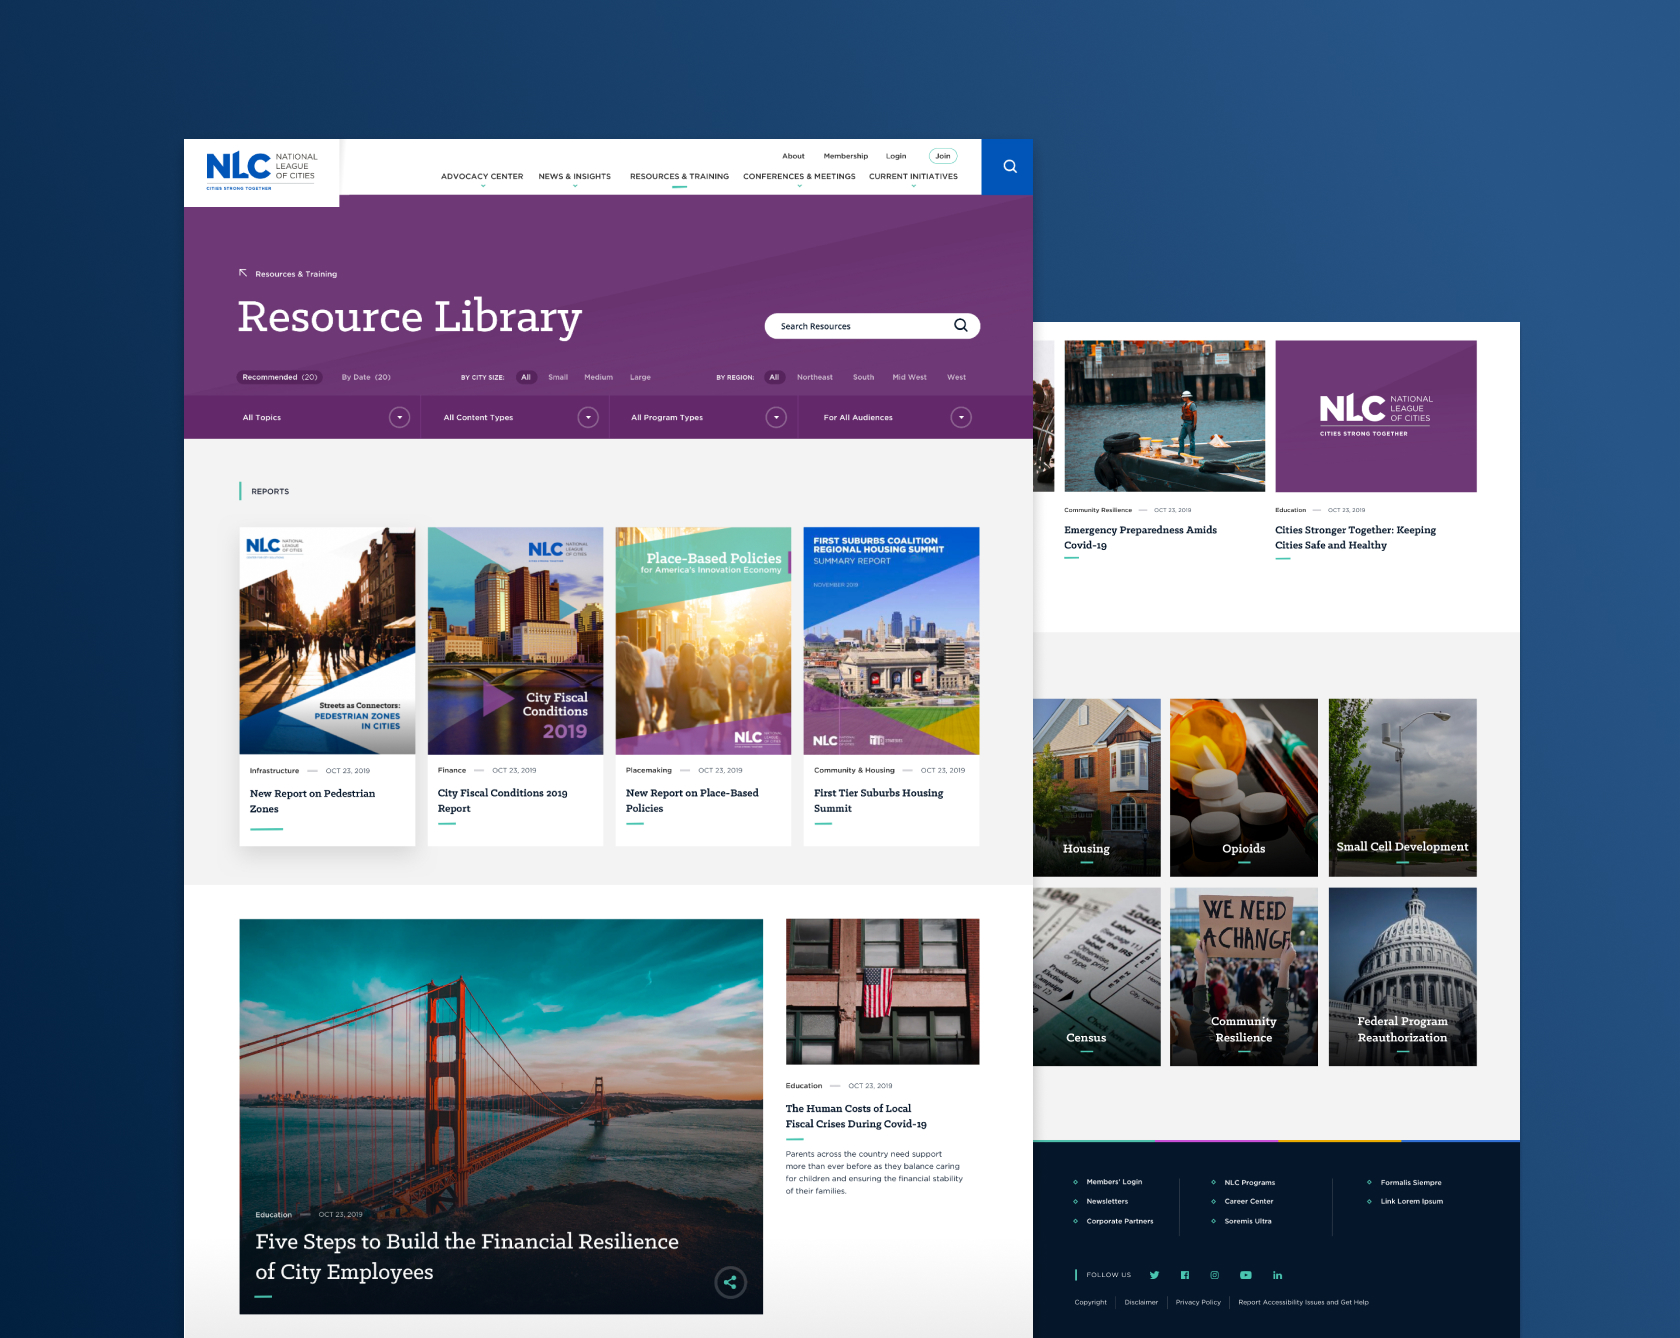Open the YouTube icon in footer
This screenshot has height=1338, width=1680.
point(1246,1275)
